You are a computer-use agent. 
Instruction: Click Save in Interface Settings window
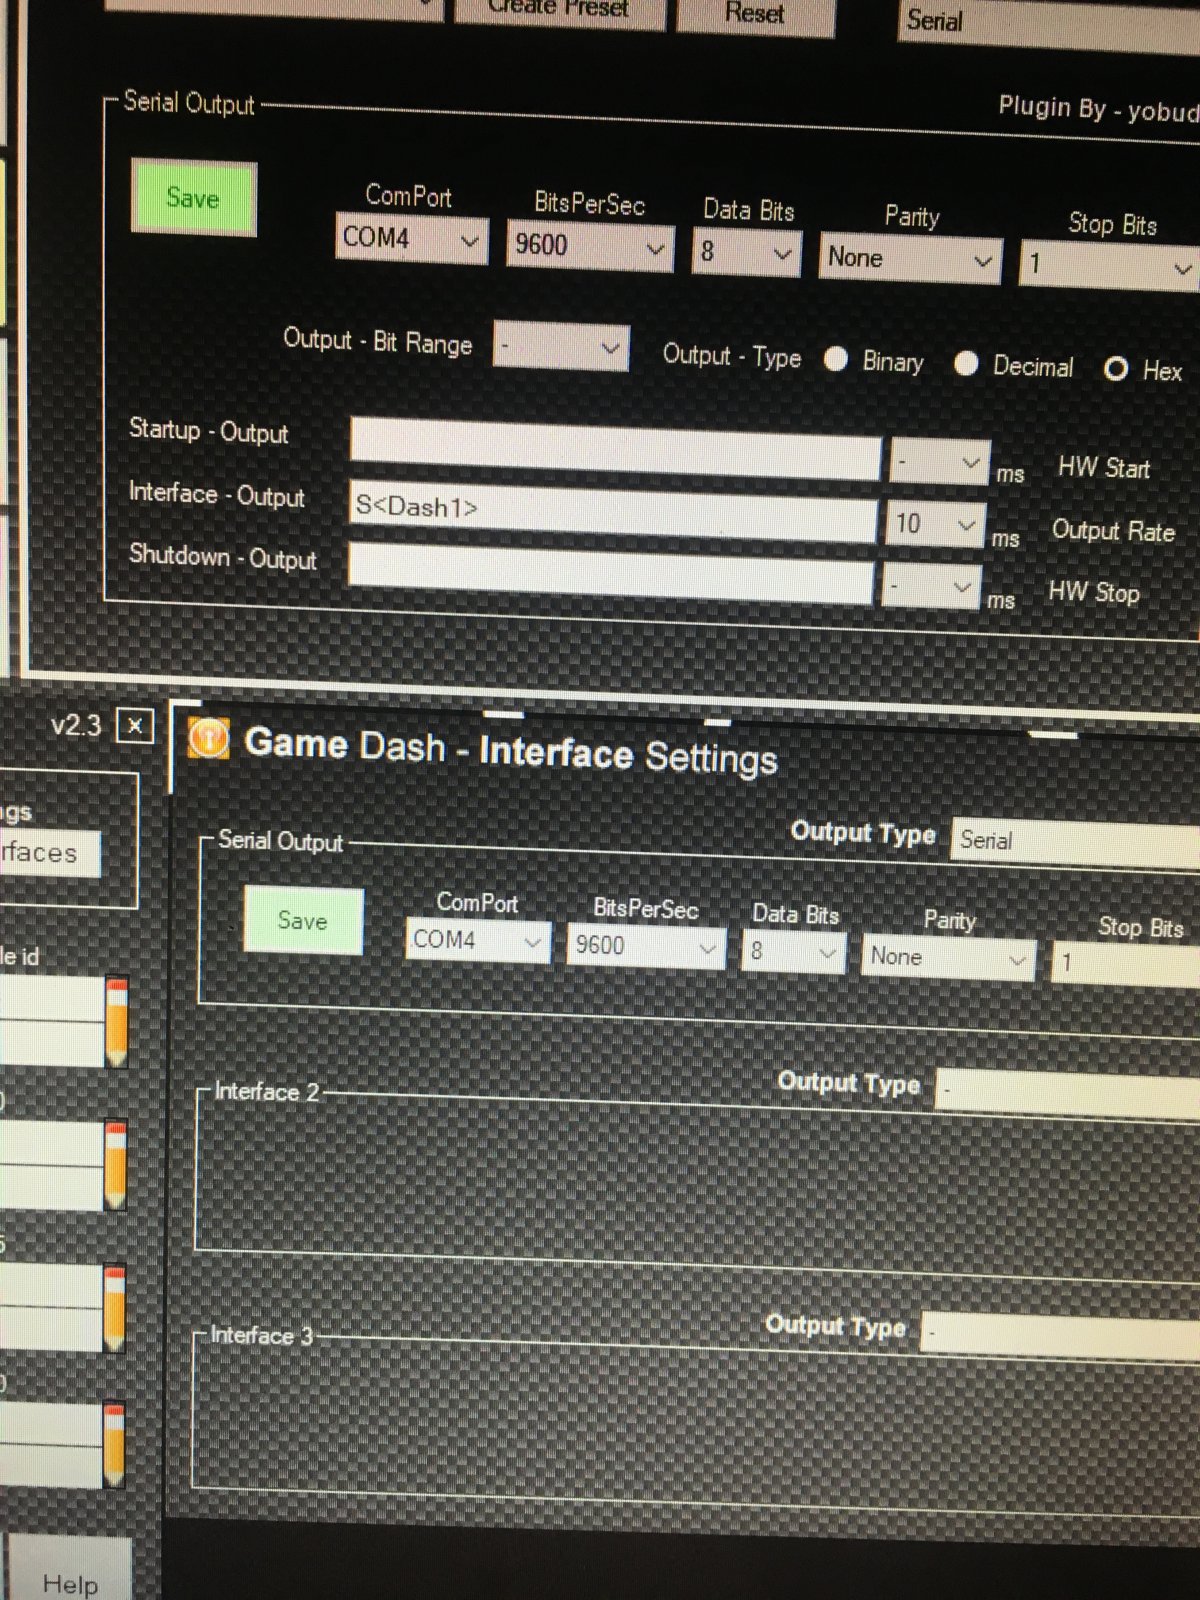[303, 920]
